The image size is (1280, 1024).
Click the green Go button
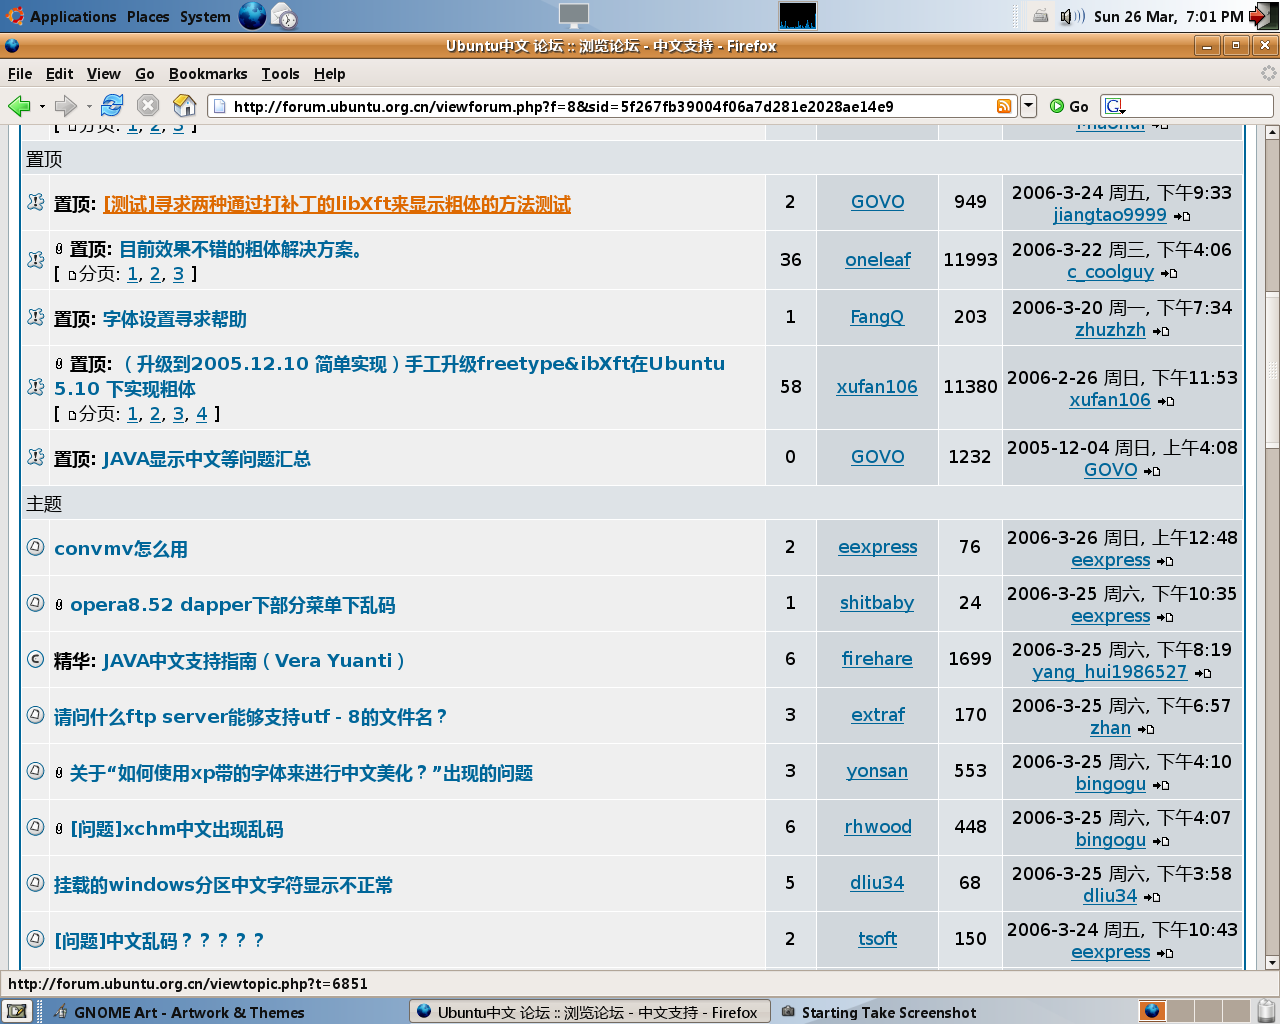[1069, 106]
